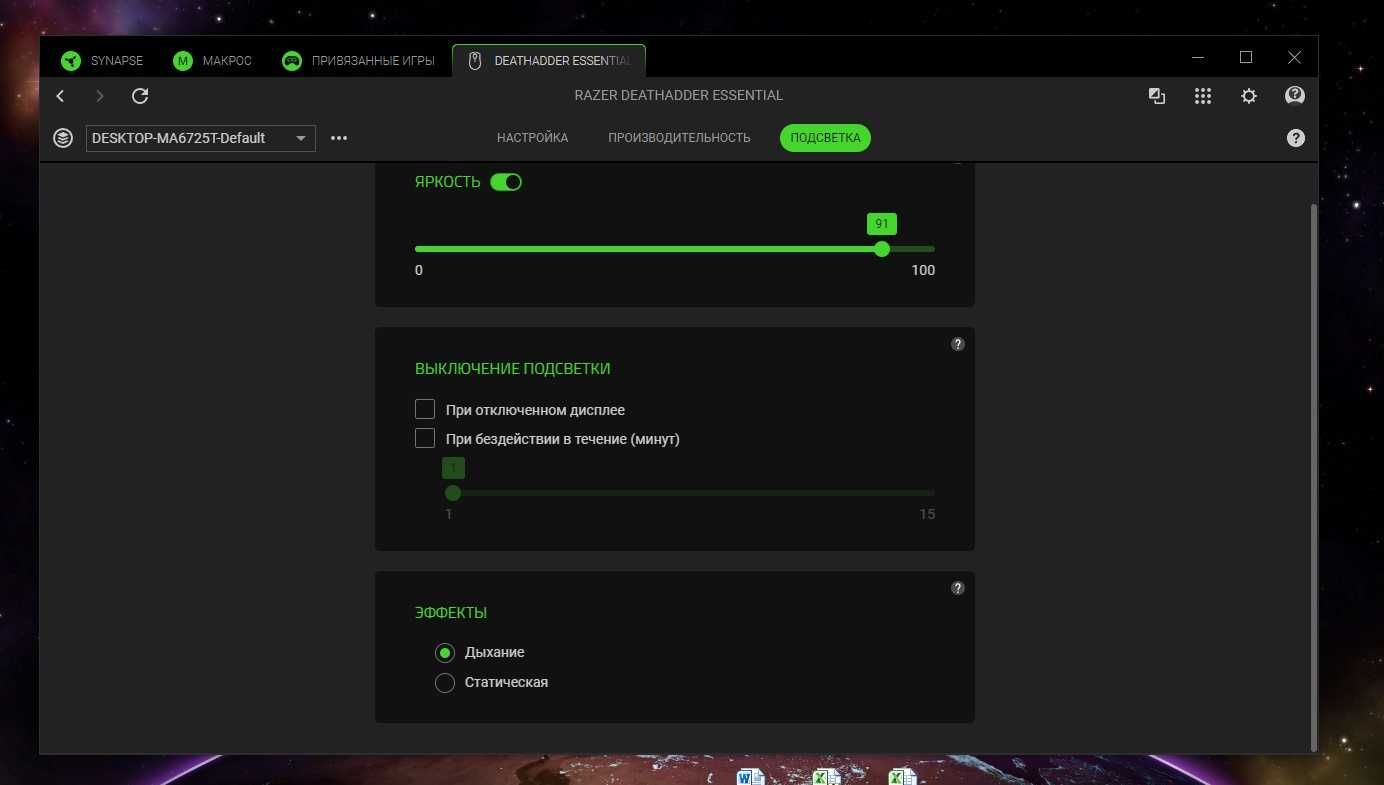Click the support headset question icon
The image size is (1384, 785).
[x=1295, y=96]
